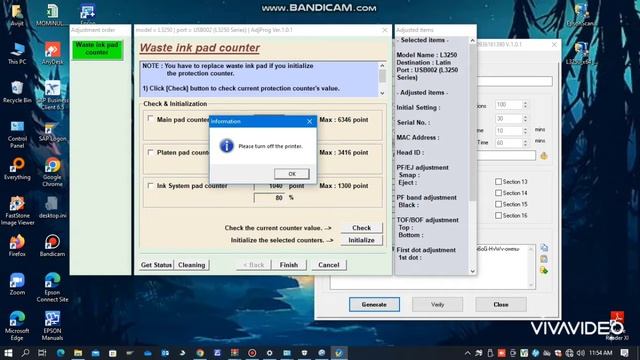Click the Check button for counter value
The width and height of the screenshot is (640, 360).
[x=361, y=228]
